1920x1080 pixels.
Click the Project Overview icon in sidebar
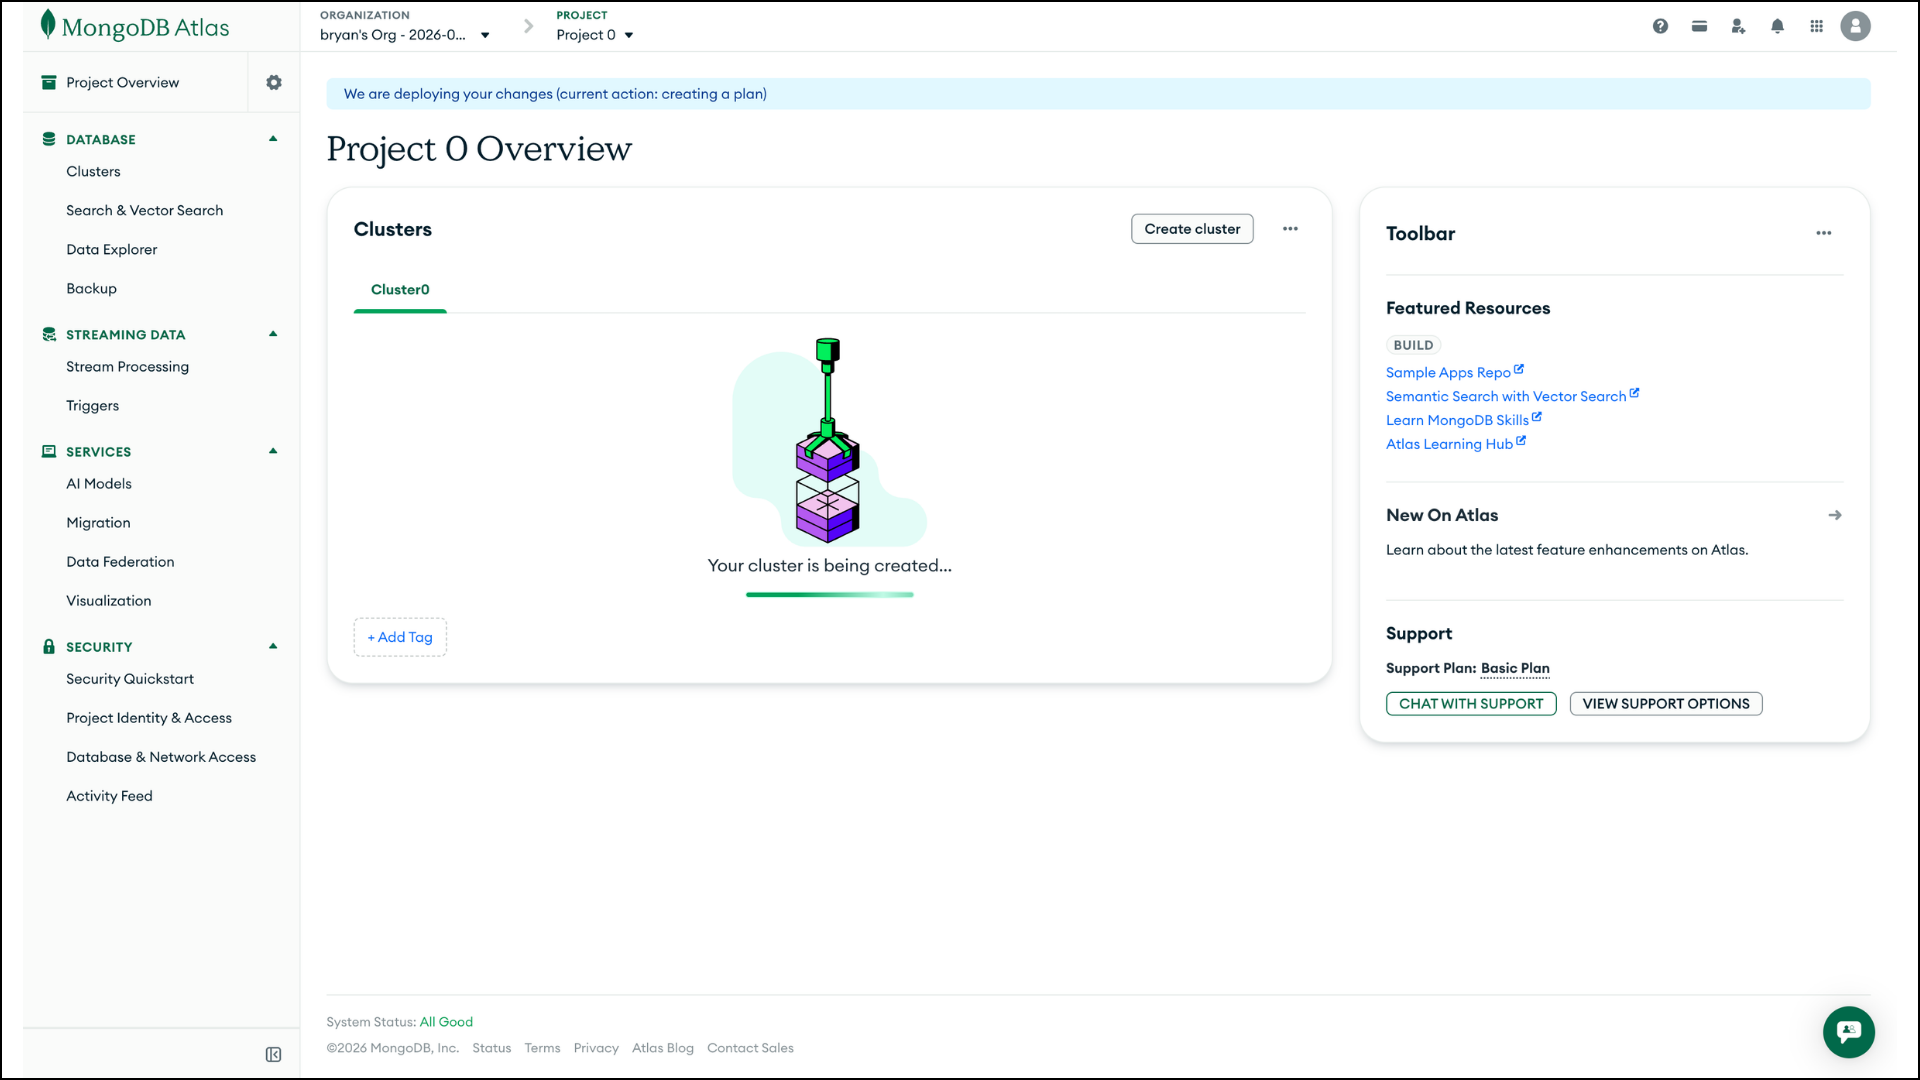(49, 82)
